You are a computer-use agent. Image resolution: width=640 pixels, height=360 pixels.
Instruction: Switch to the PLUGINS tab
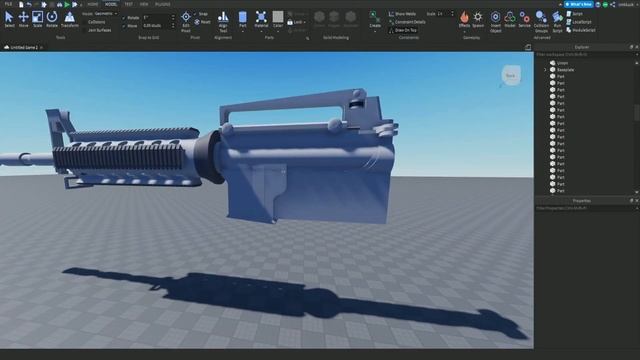(162, 4)
